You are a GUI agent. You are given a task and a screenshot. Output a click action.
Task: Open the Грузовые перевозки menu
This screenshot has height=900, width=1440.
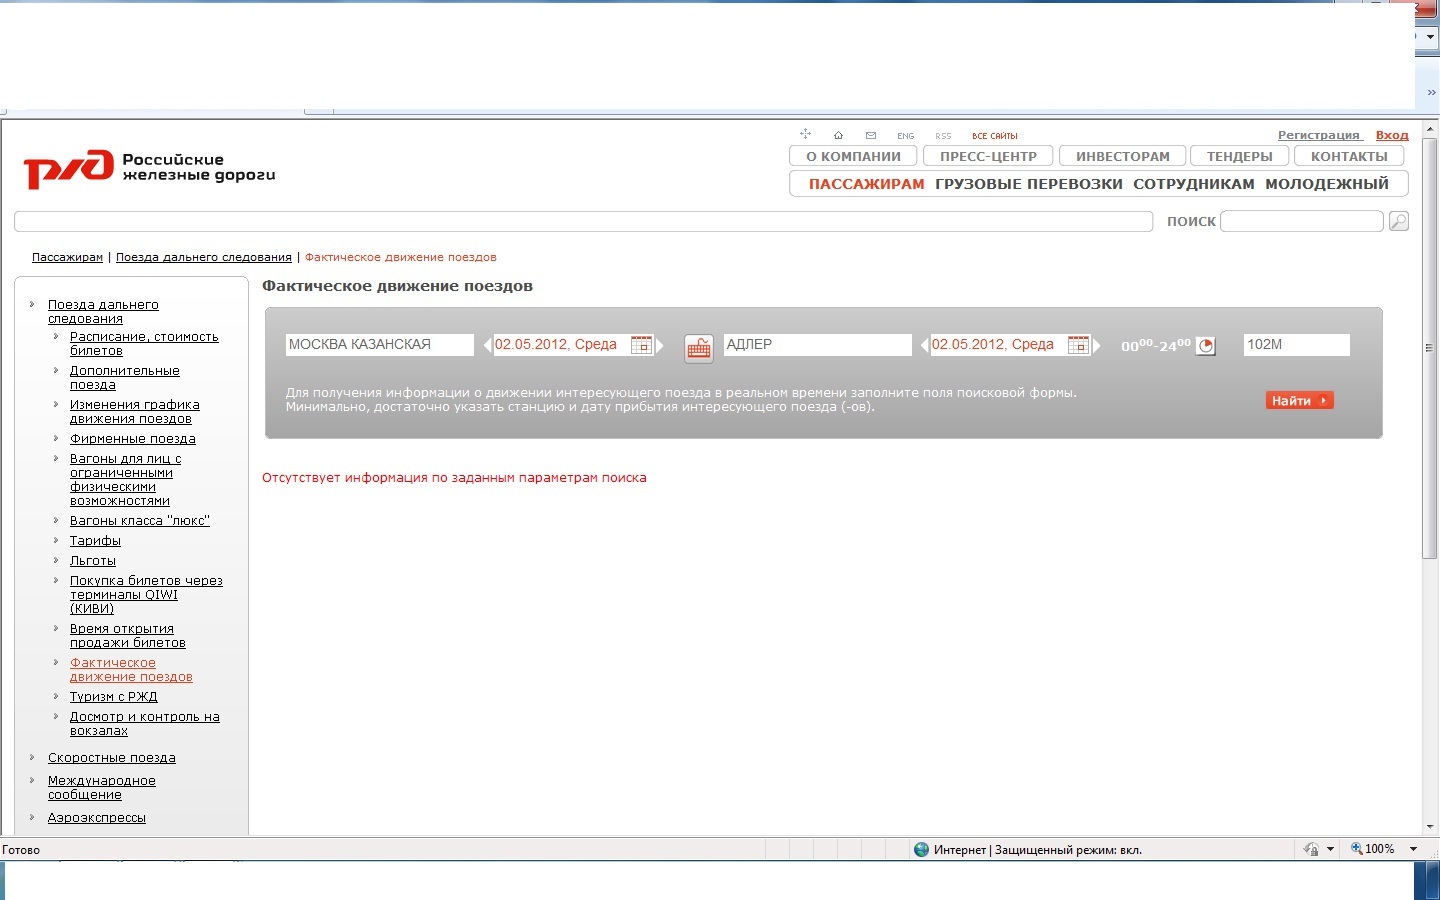[x=1028, y=184]
